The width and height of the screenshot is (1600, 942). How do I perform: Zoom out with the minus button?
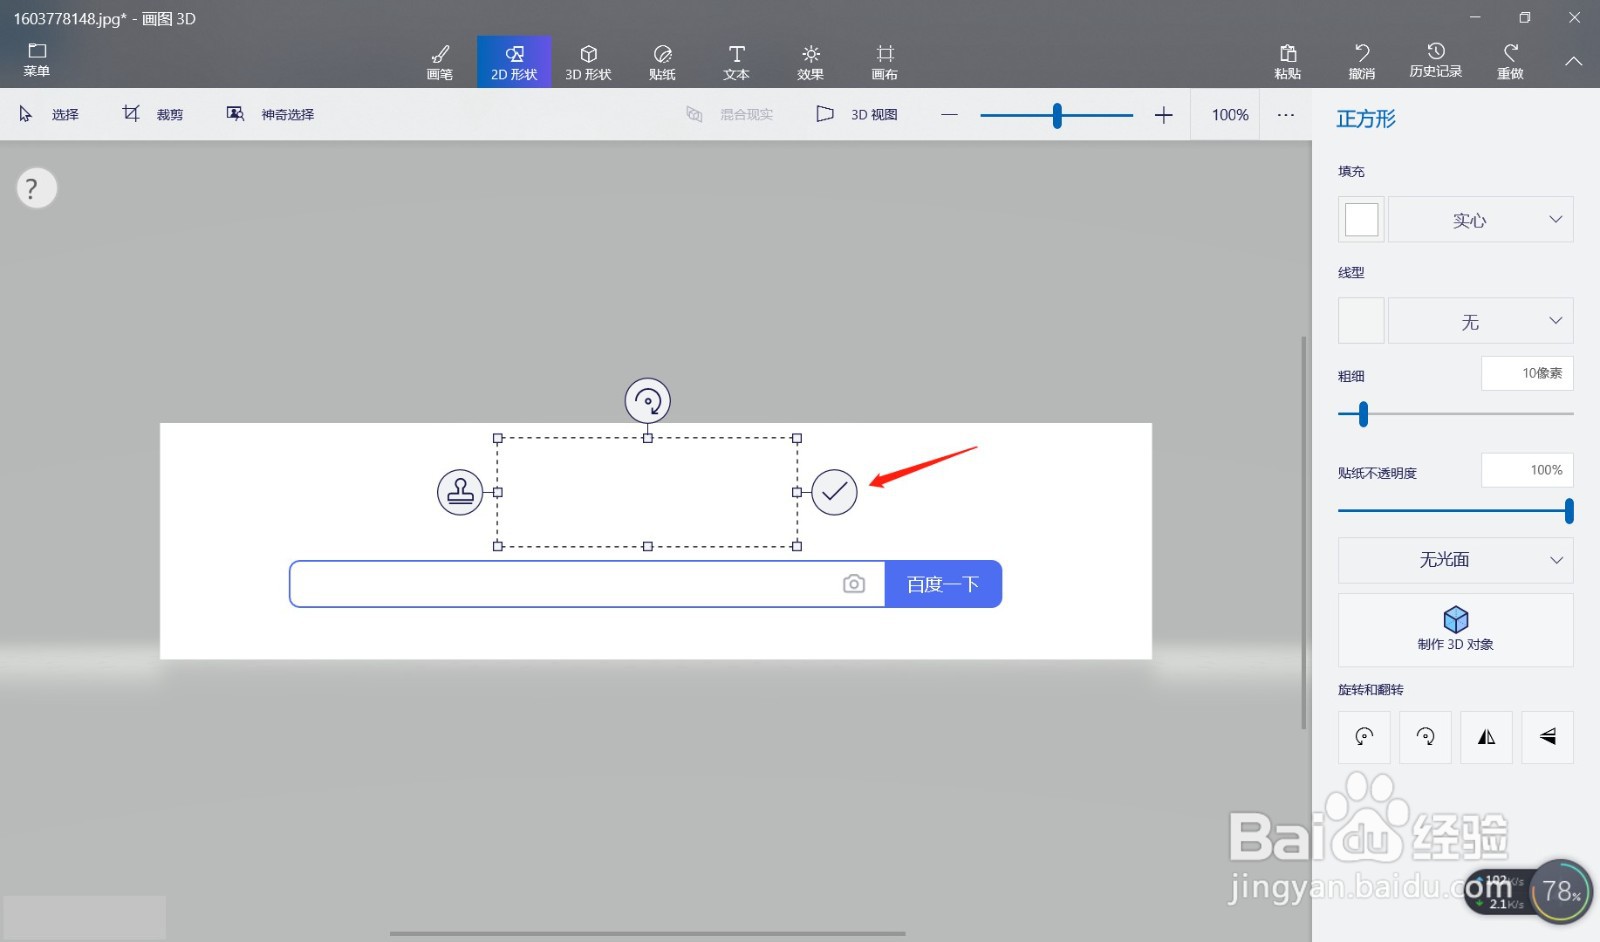[949, 115]
